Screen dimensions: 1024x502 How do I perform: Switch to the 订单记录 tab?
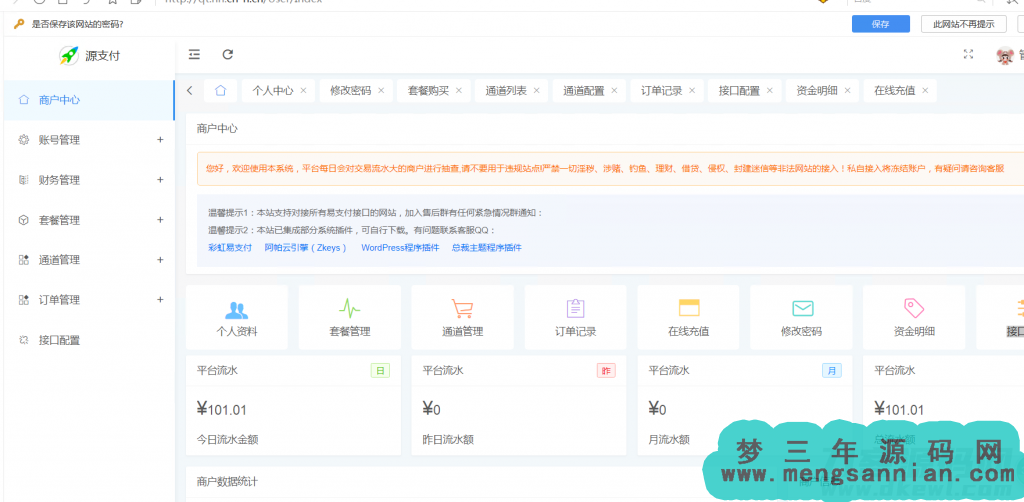tap(662, 91)
